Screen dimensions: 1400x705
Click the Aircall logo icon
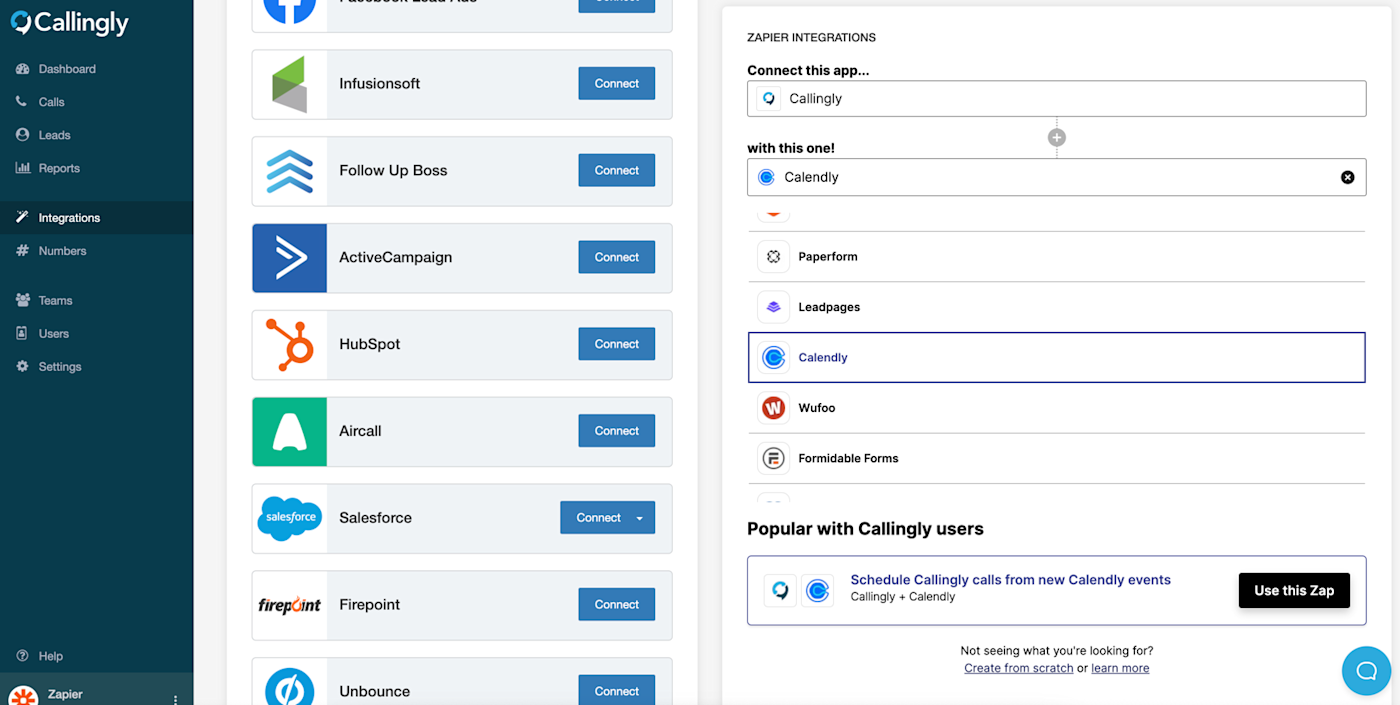tap(289, 431)
